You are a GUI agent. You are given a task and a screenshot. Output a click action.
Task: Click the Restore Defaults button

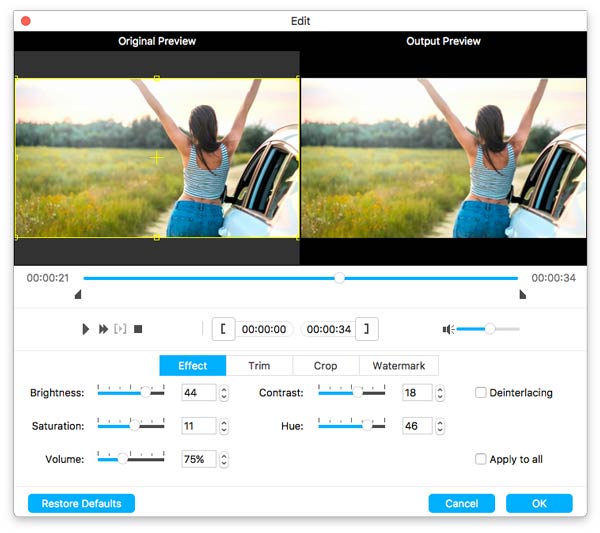81,503
